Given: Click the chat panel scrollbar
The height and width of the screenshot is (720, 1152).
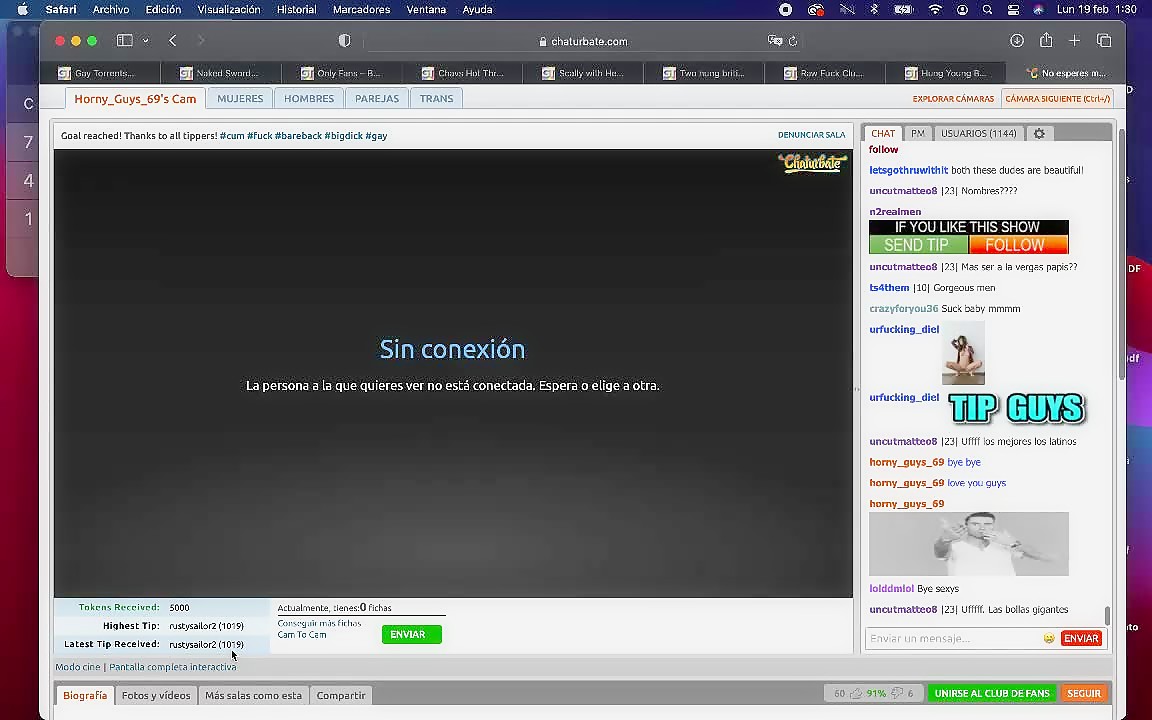Looking at the screenshot, I should (x=1107, y=615).
